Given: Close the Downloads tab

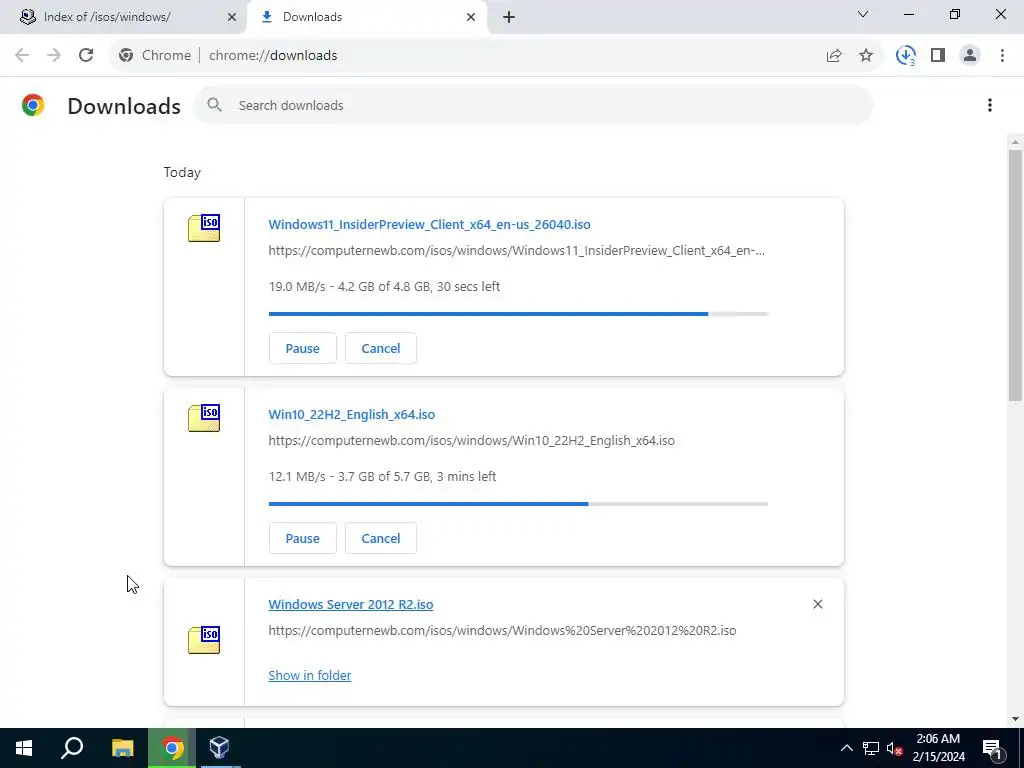Looking at the screenshot, I should [471, 17].
